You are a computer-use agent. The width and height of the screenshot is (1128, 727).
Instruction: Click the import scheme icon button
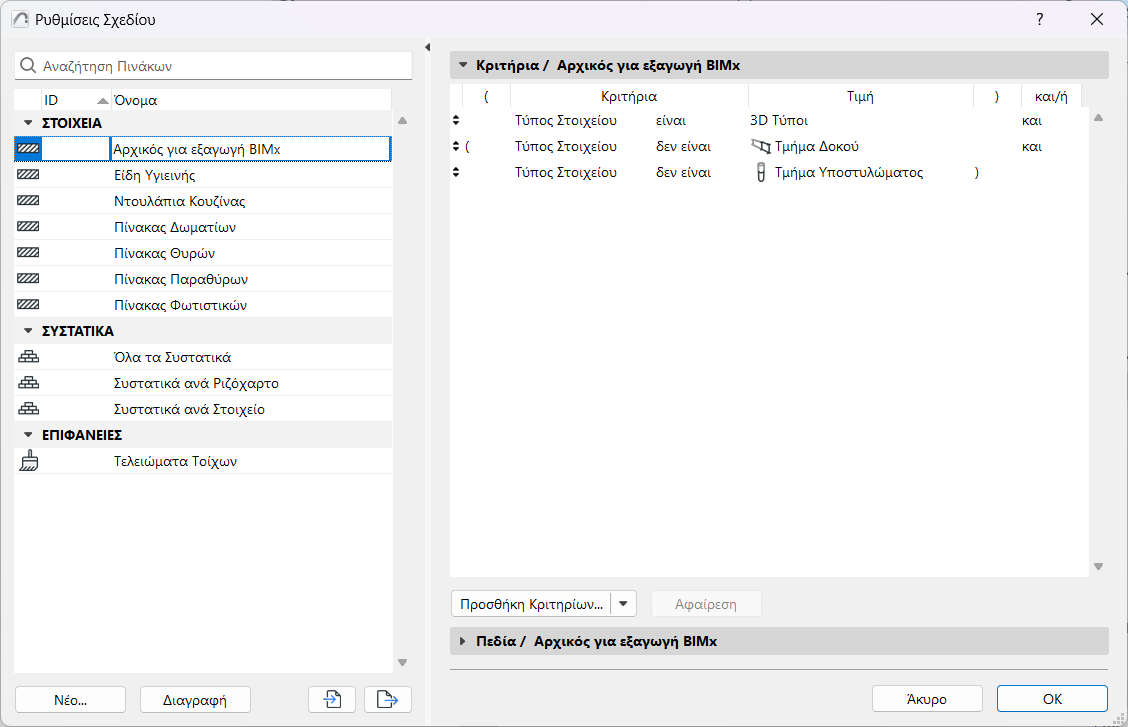332,699
